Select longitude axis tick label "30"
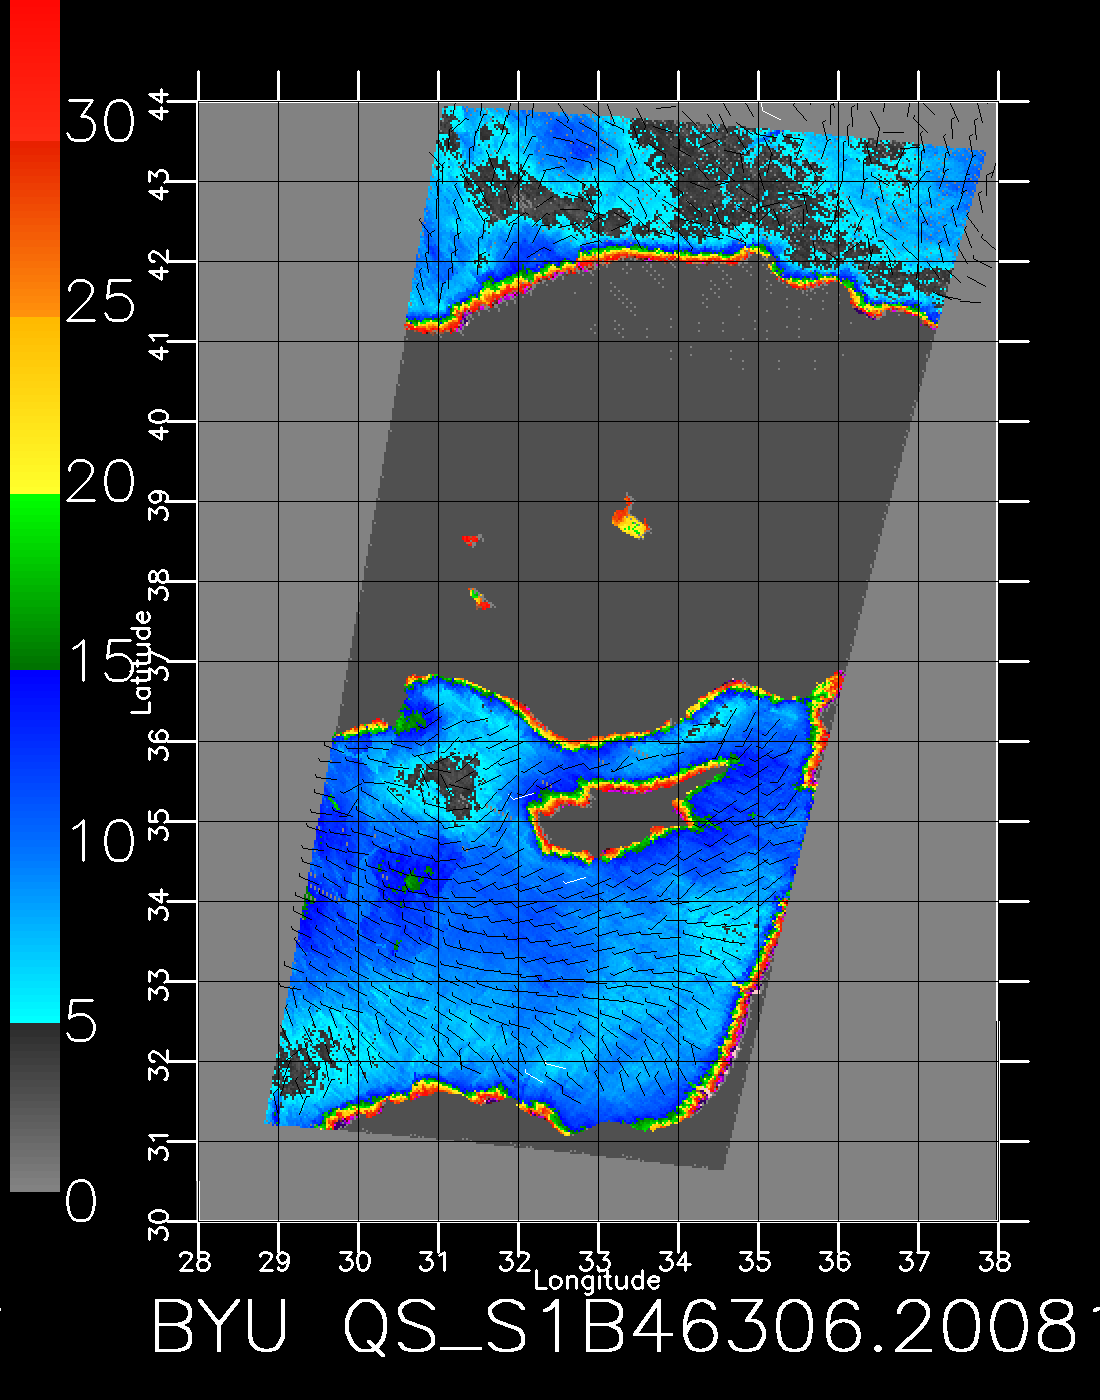This screenshot has height=1400, width=1100. coord(355,1260)
